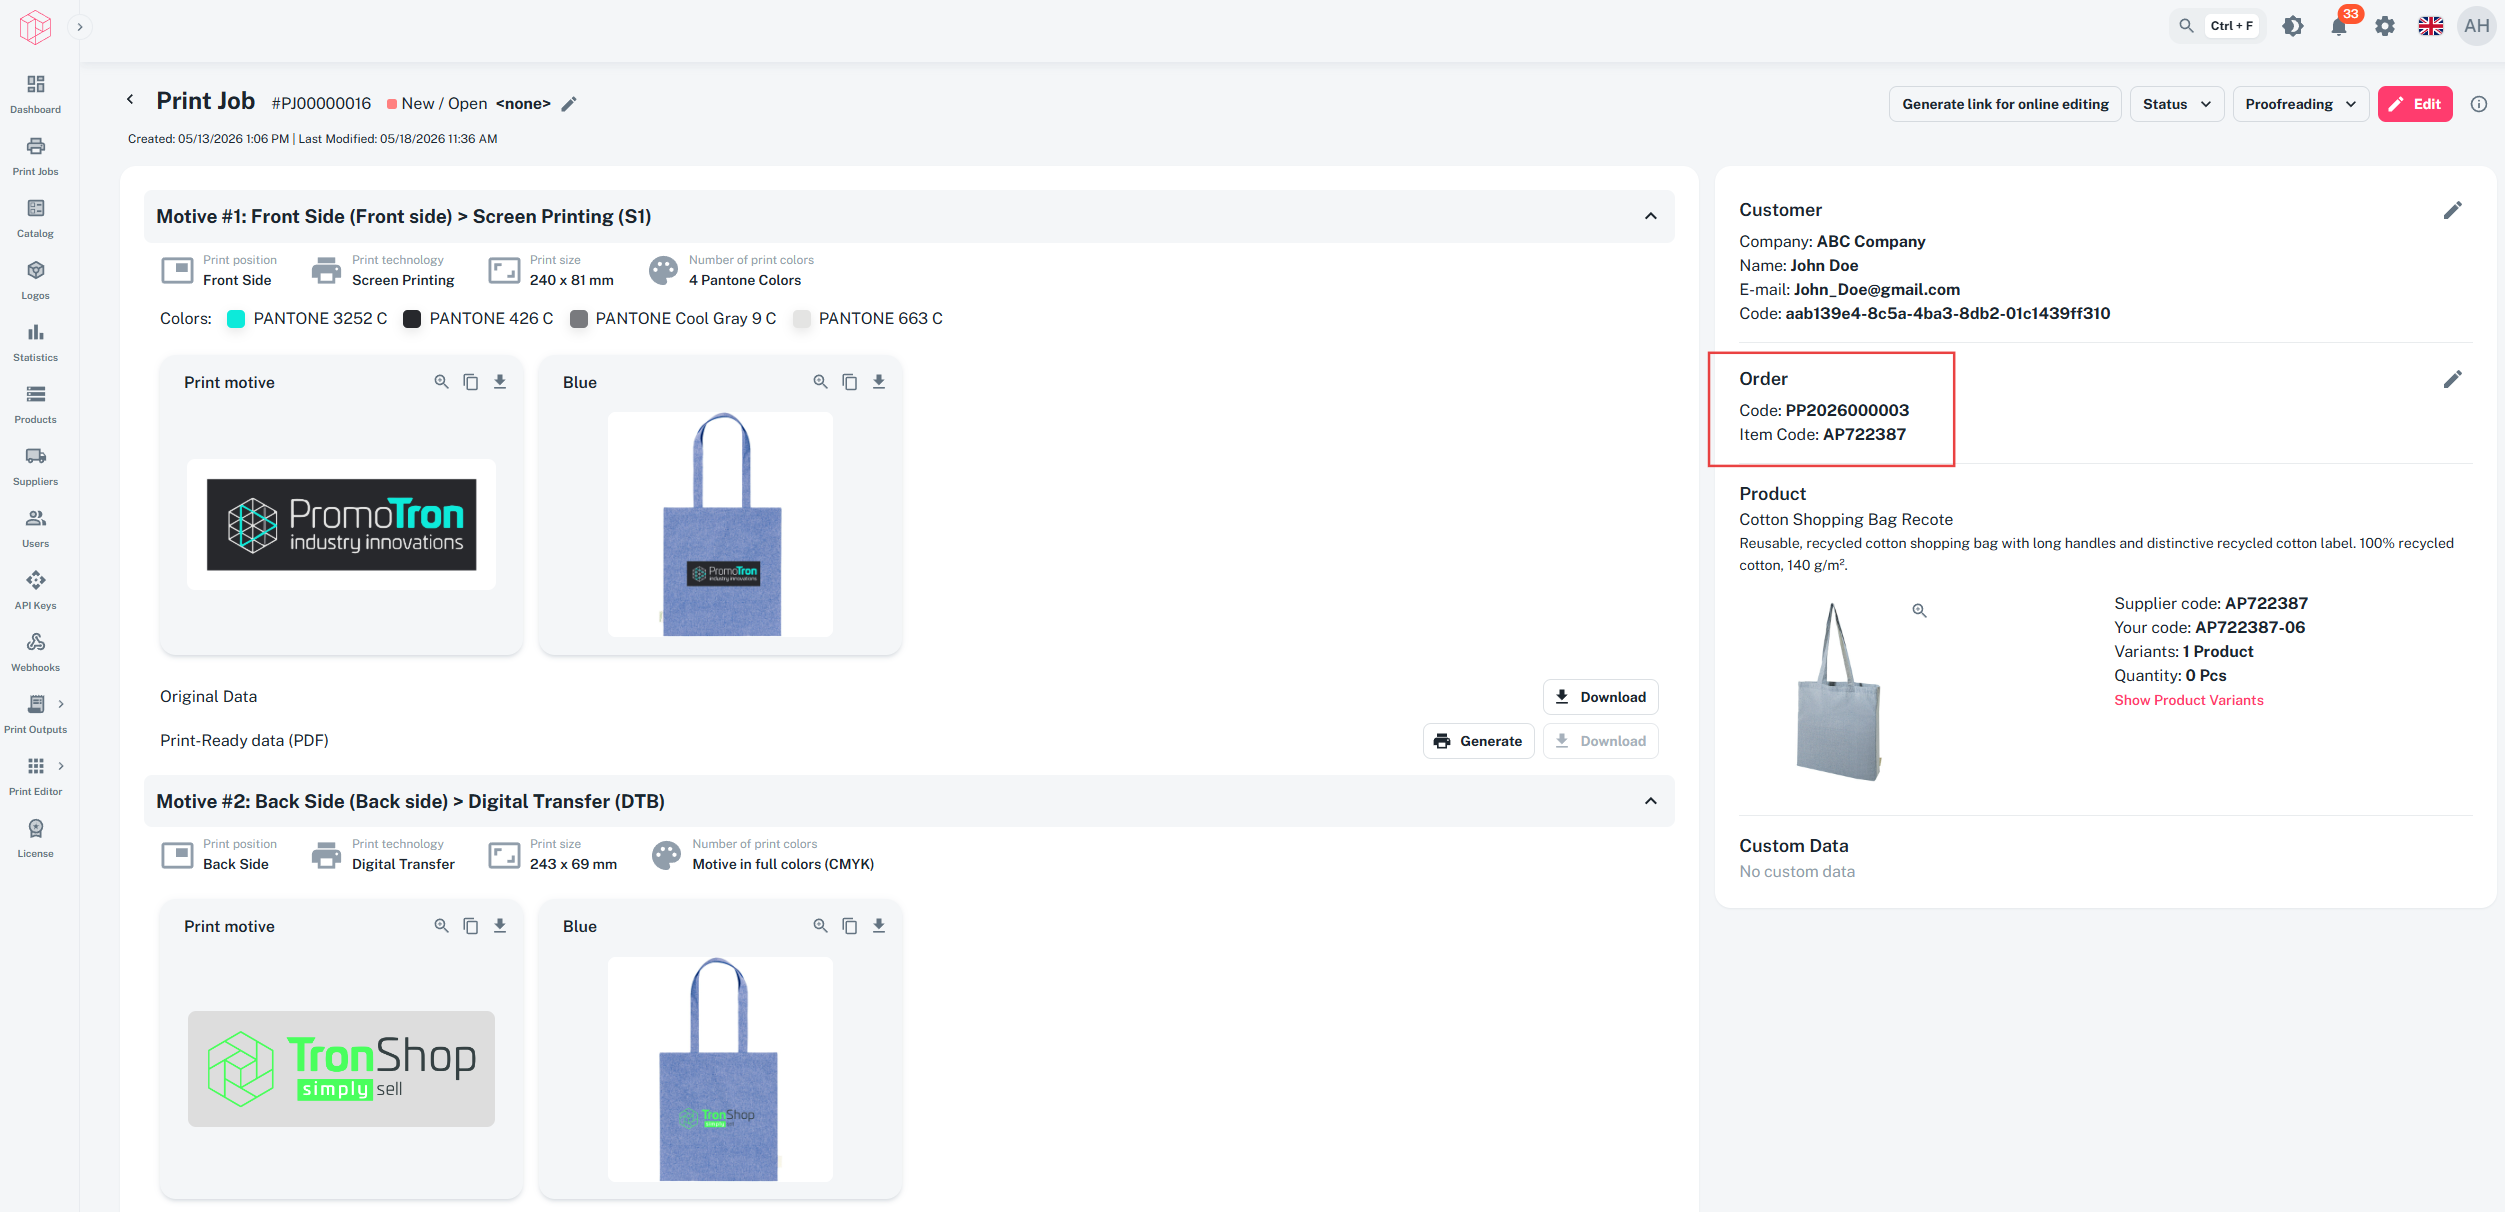Select PANTONE 3252 C color swatch
This screenshot has width=2505, height=1212.
236,319
